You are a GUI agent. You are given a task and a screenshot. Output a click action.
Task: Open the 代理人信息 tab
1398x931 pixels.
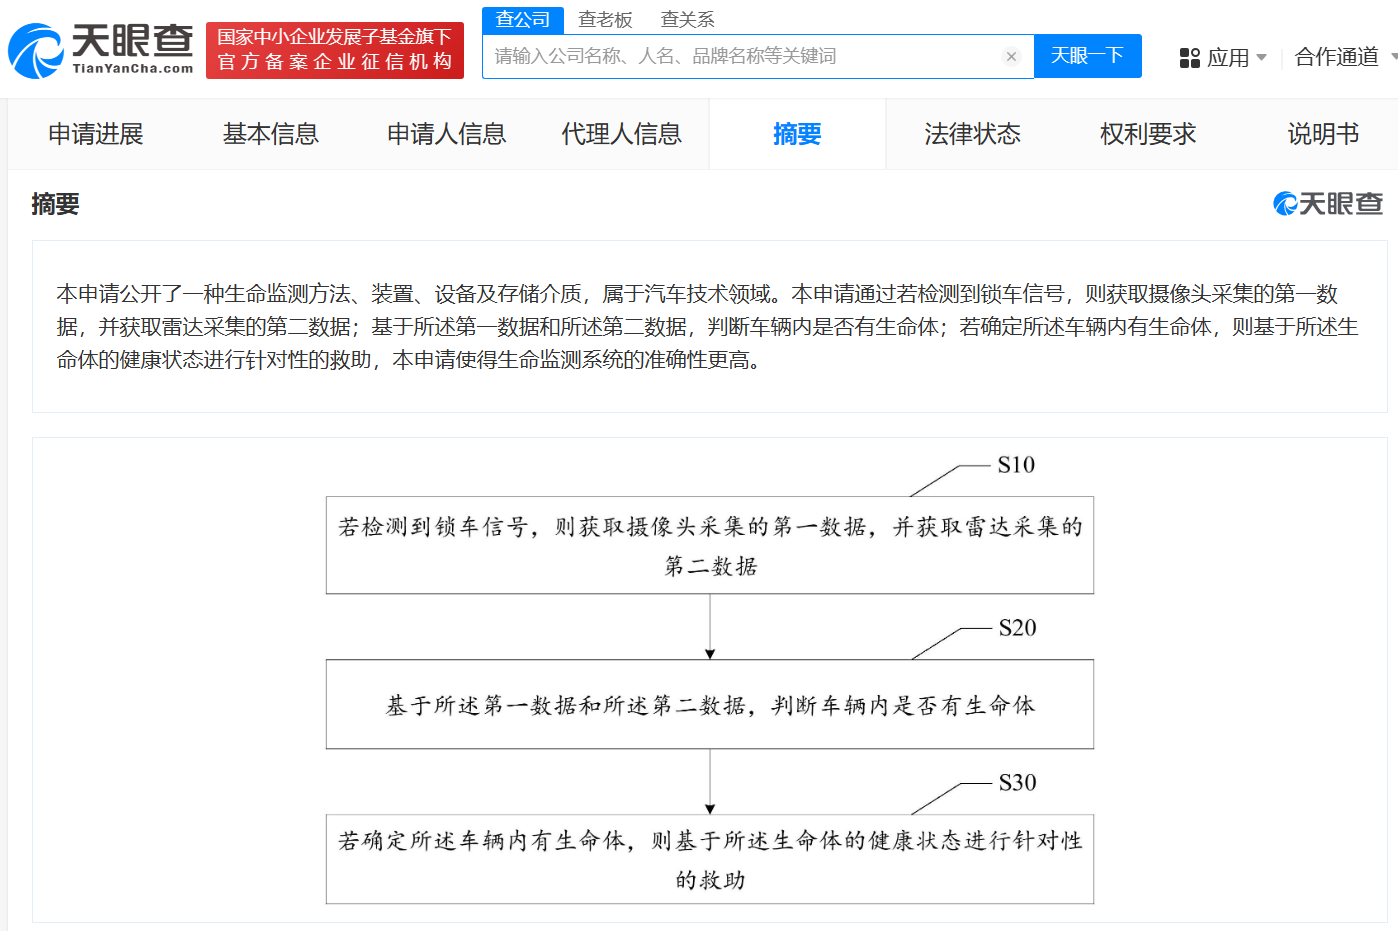coord(621,134)
